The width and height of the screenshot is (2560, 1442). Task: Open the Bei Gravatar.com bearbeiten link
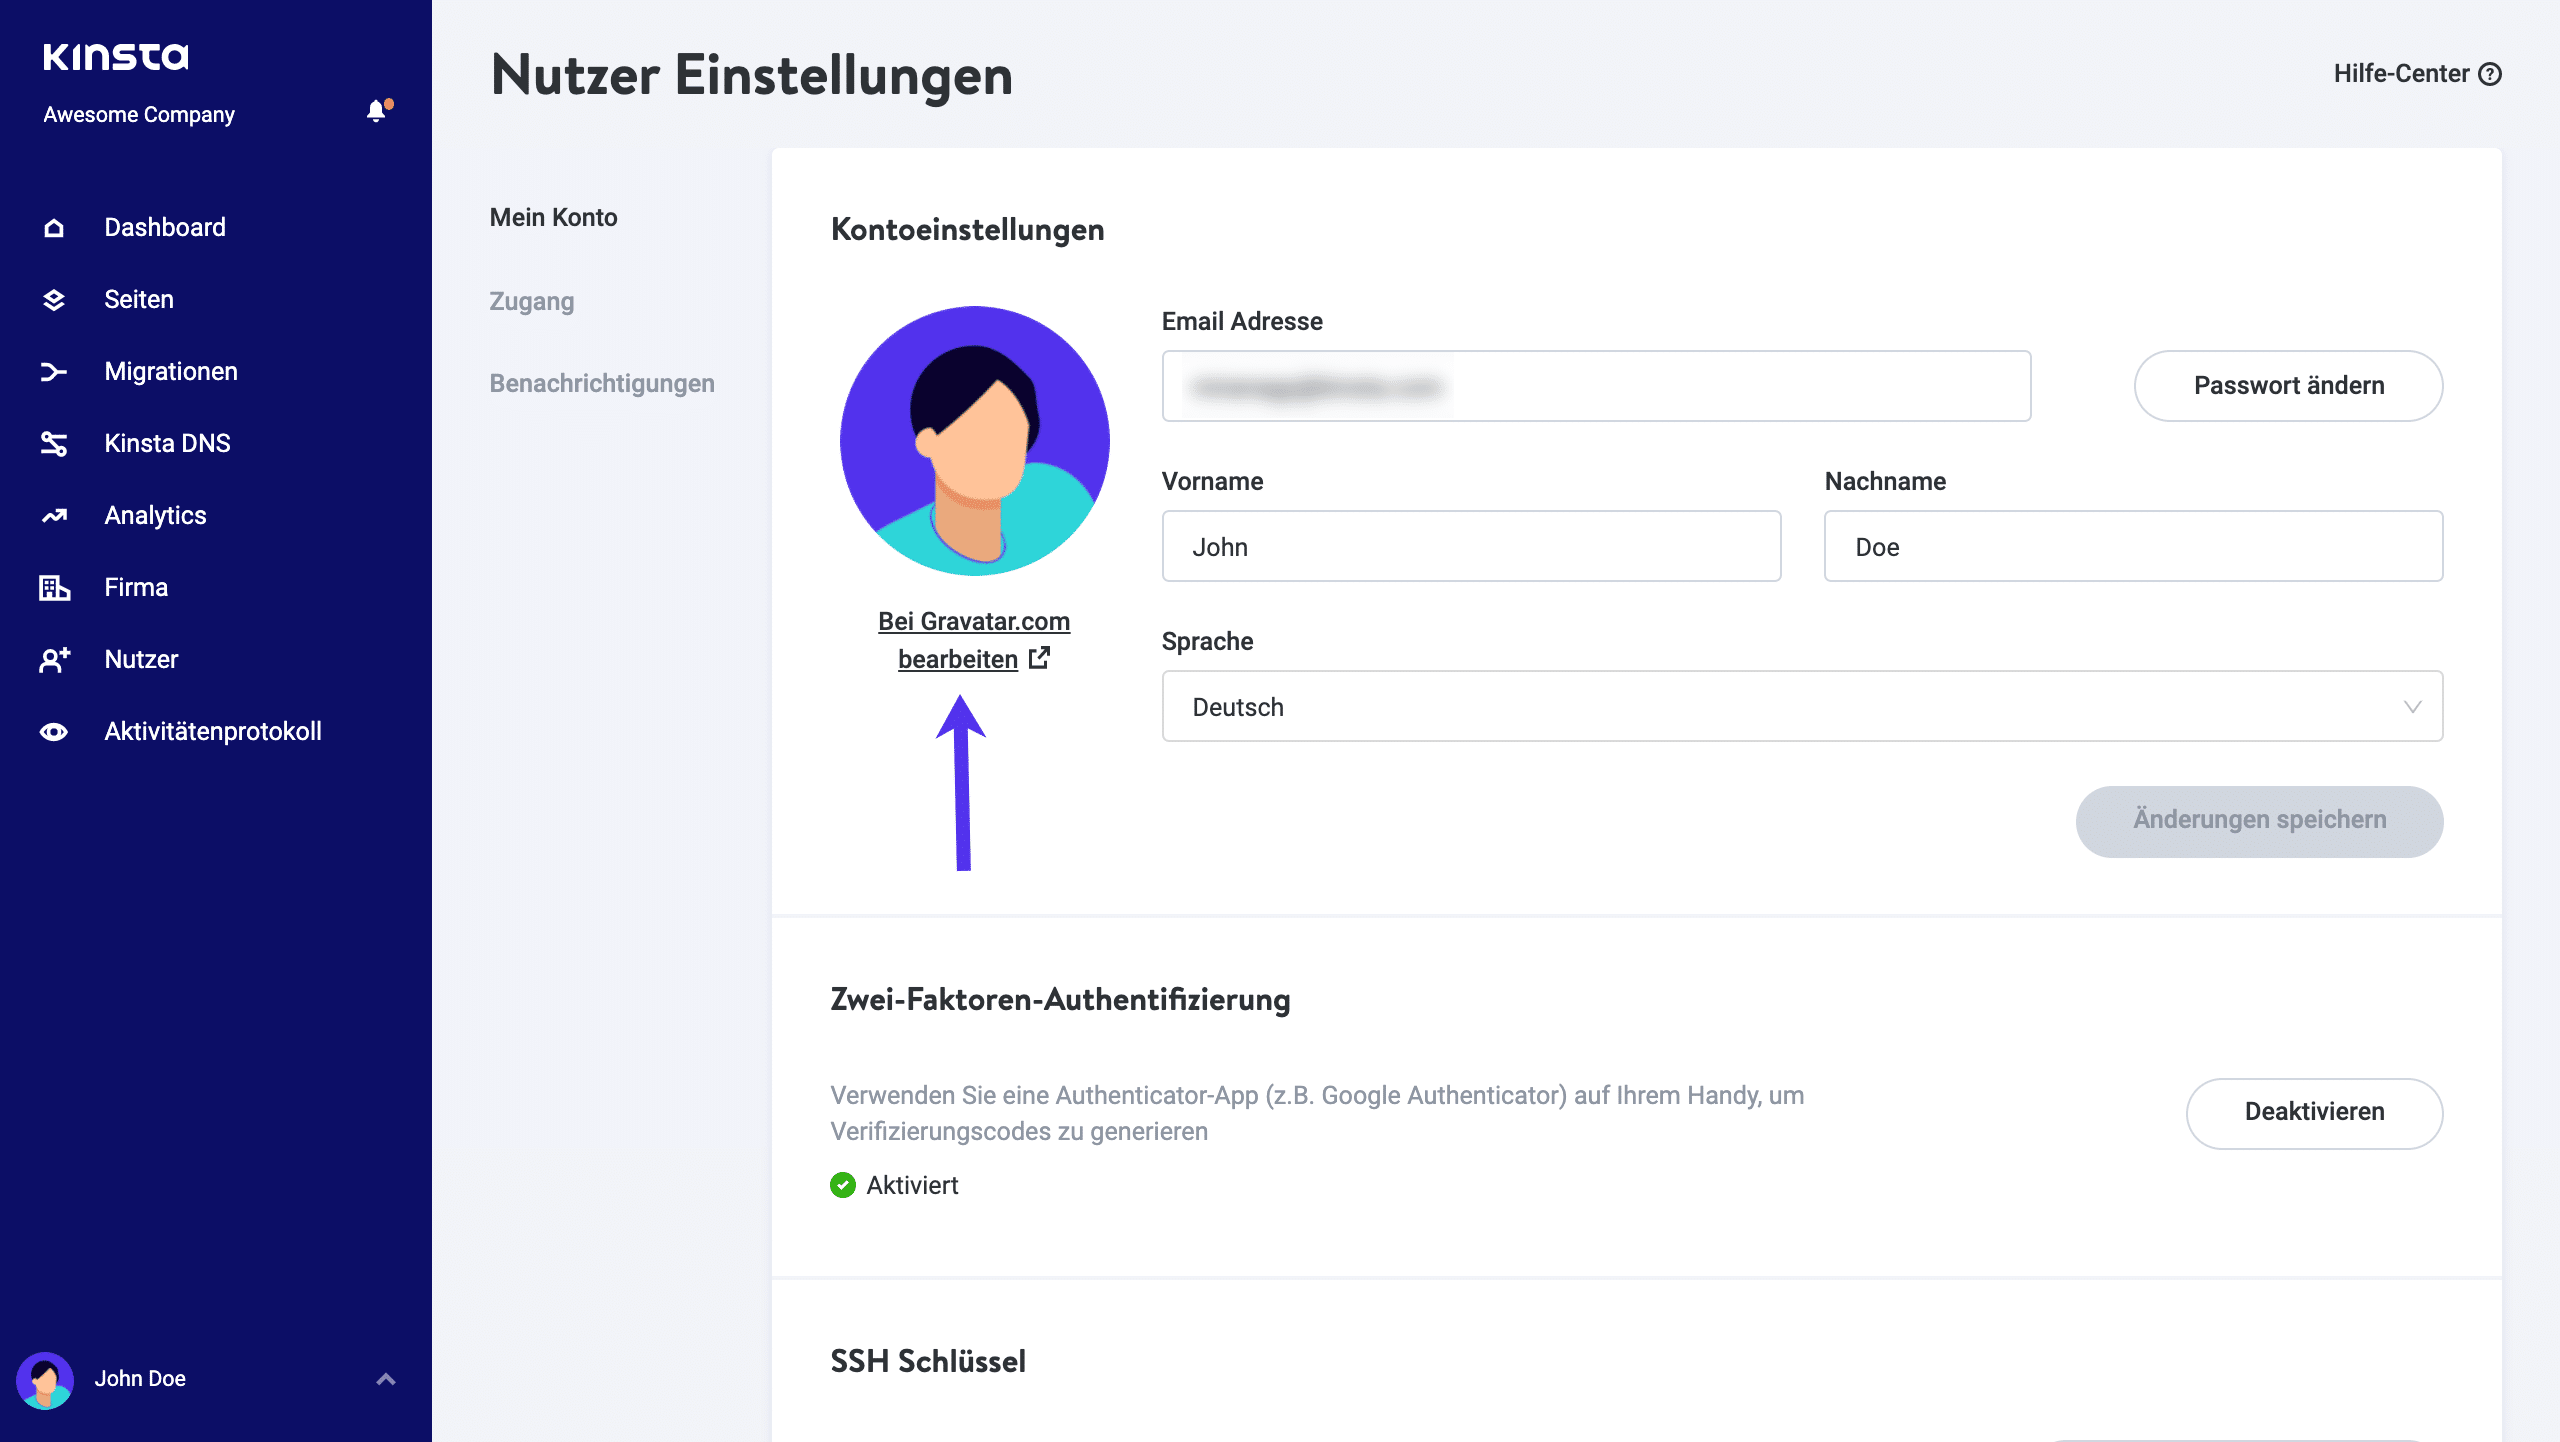tap(972, 639)
